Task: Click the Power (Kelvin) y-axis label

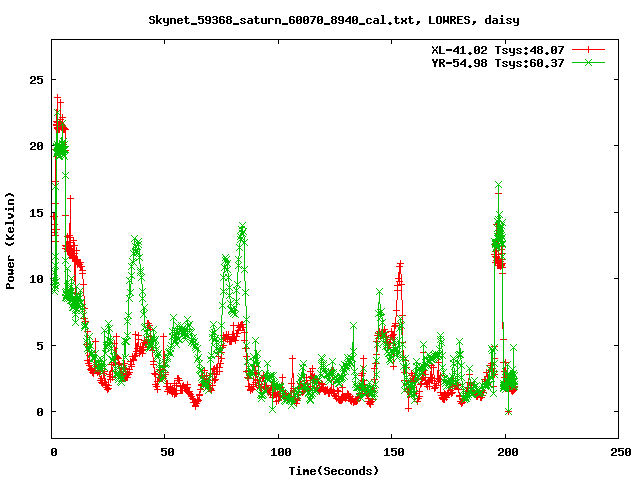Action: click(x=10, y=241)
